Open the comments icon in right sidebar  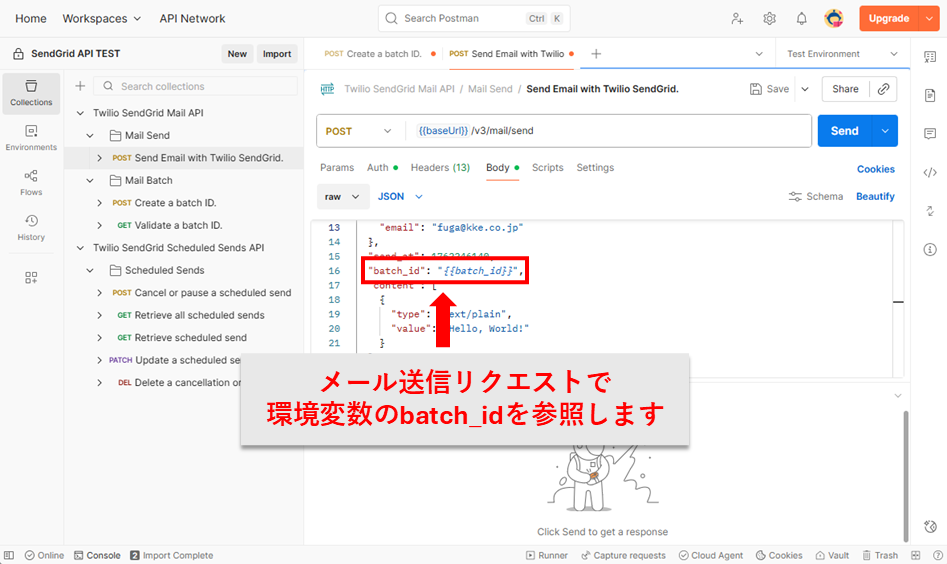click(x=930, y=133)
